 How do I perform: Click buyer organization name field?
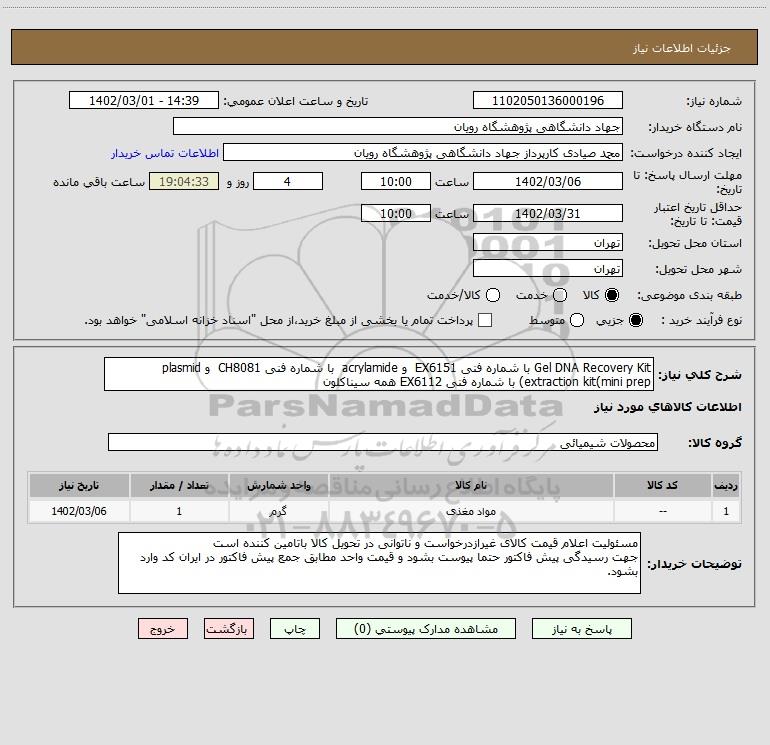(398, 126)
